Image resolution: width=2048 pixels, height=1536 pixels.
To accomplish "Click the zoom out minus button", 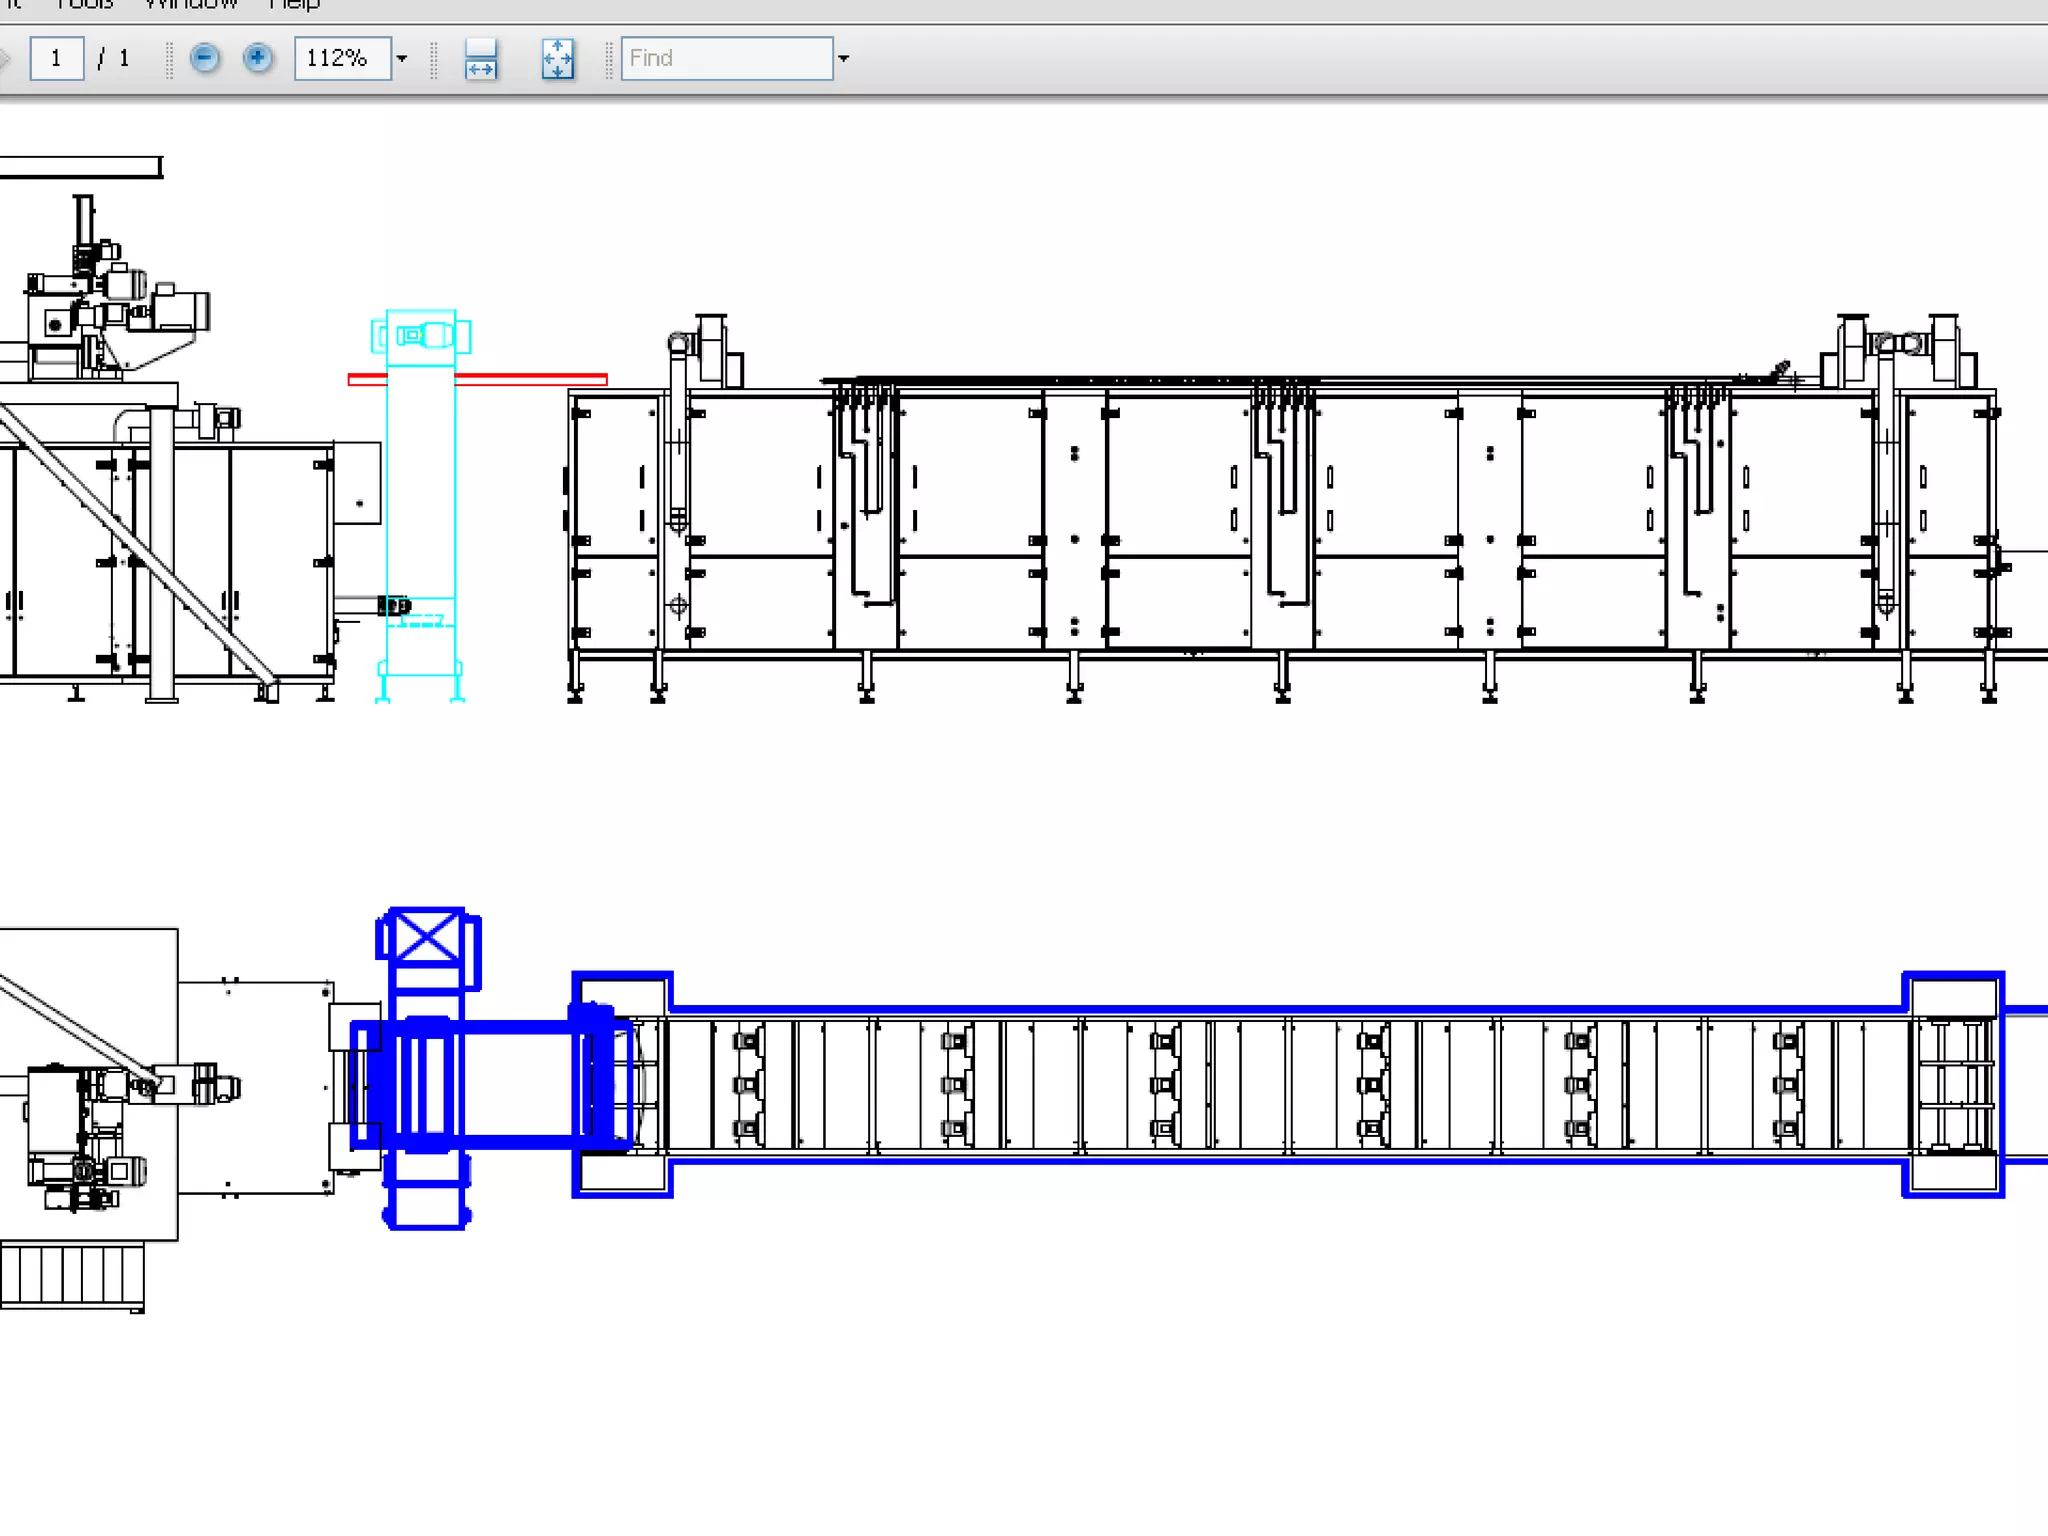I will pyautogui.click(x=205, y=58).
